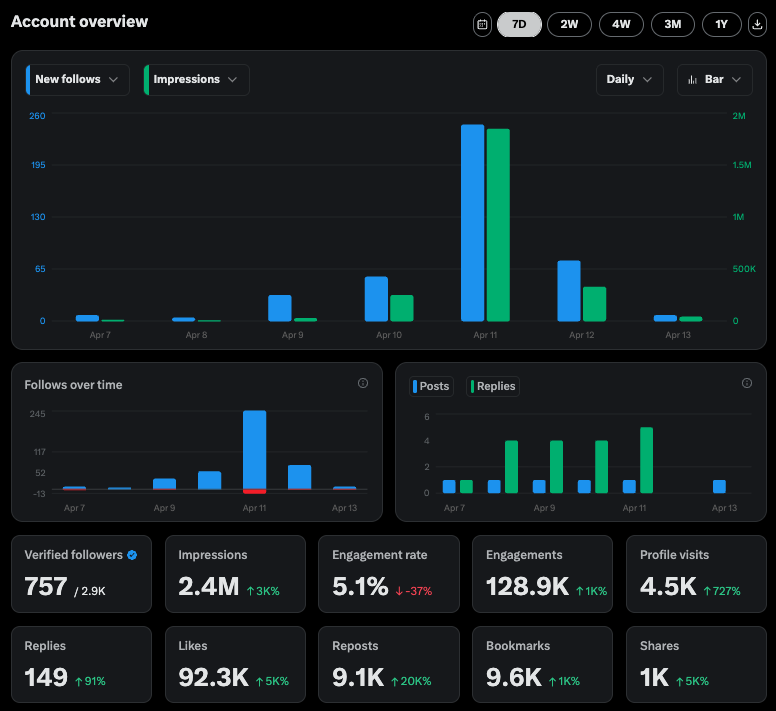
Task: Click the Likes 92.3K stat card
Action: tap(236, 664)
